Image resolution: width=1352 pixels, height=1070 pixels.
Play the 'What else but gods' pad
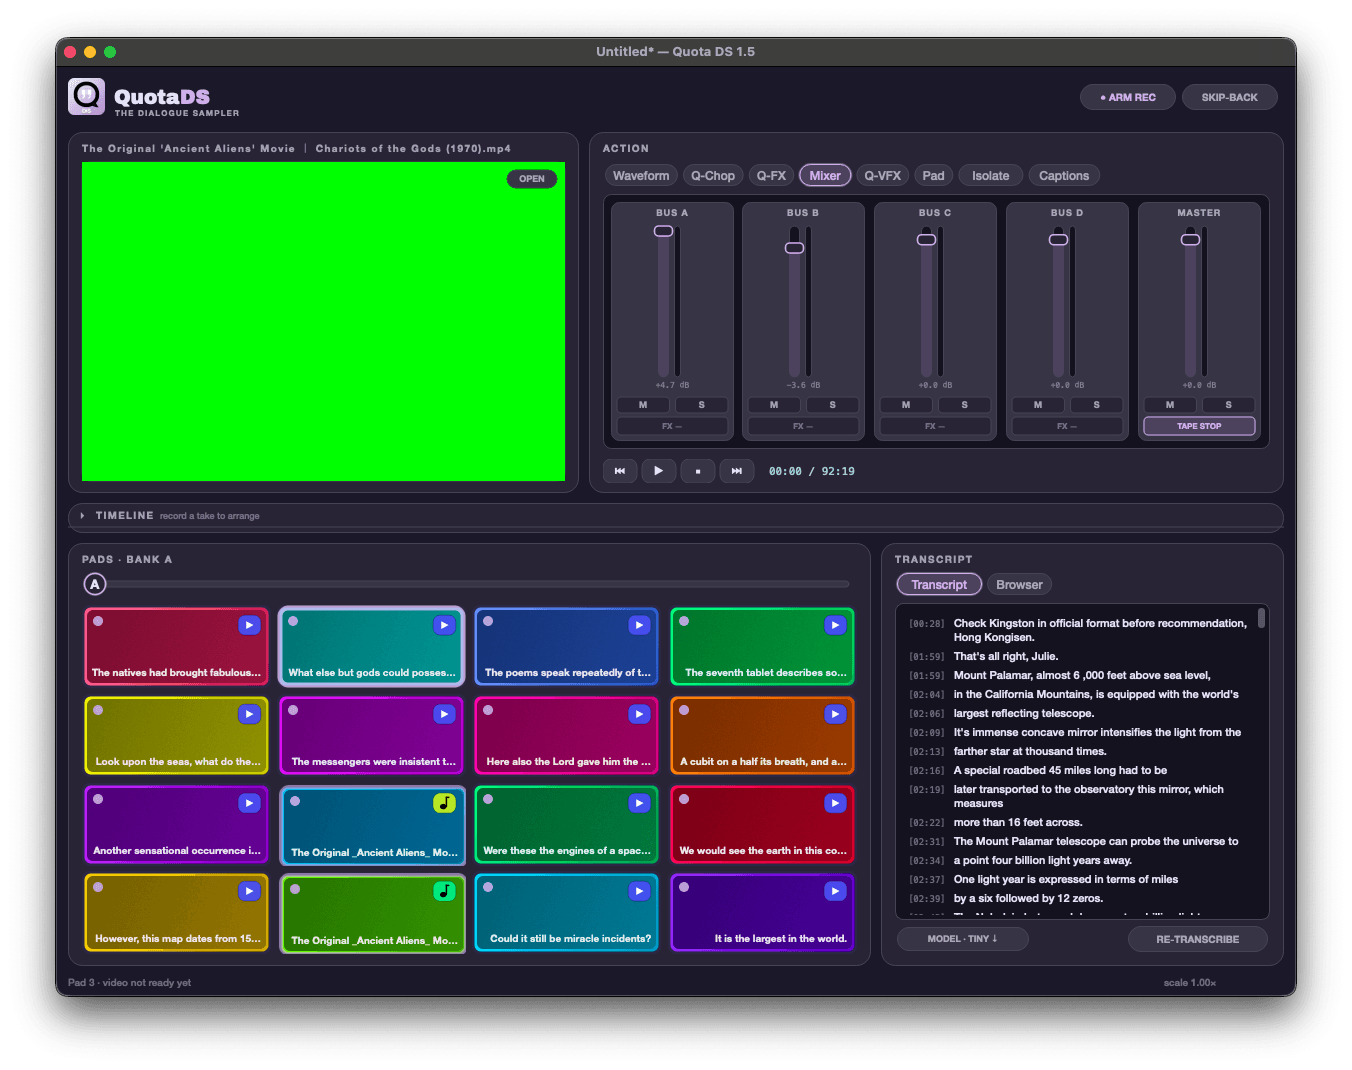tap(444, 625)
